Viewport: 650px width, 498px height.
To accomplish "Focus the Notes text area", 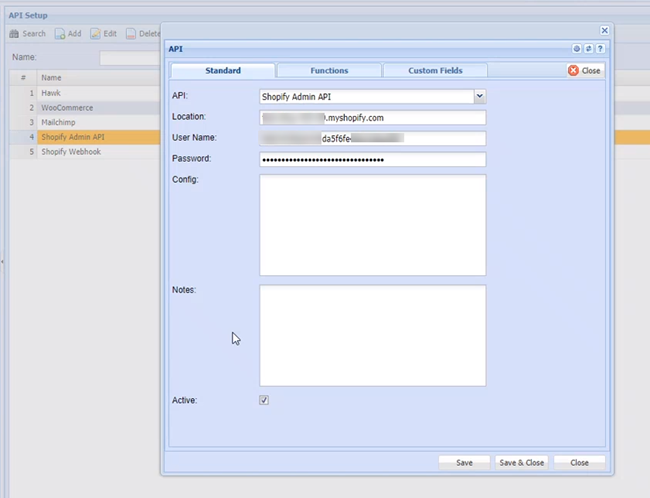I will click(372, 335).
